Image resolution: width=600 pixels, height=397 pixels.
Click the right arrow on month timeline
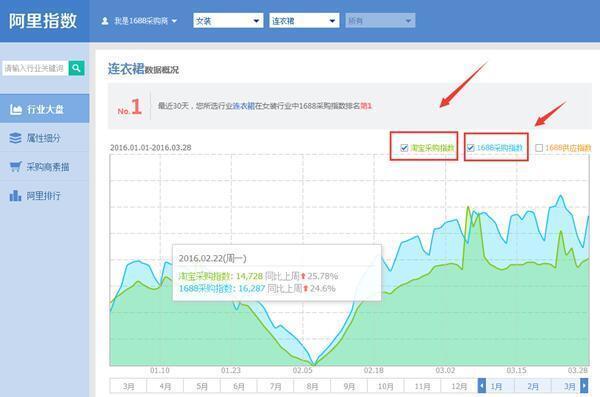point(584,386)
